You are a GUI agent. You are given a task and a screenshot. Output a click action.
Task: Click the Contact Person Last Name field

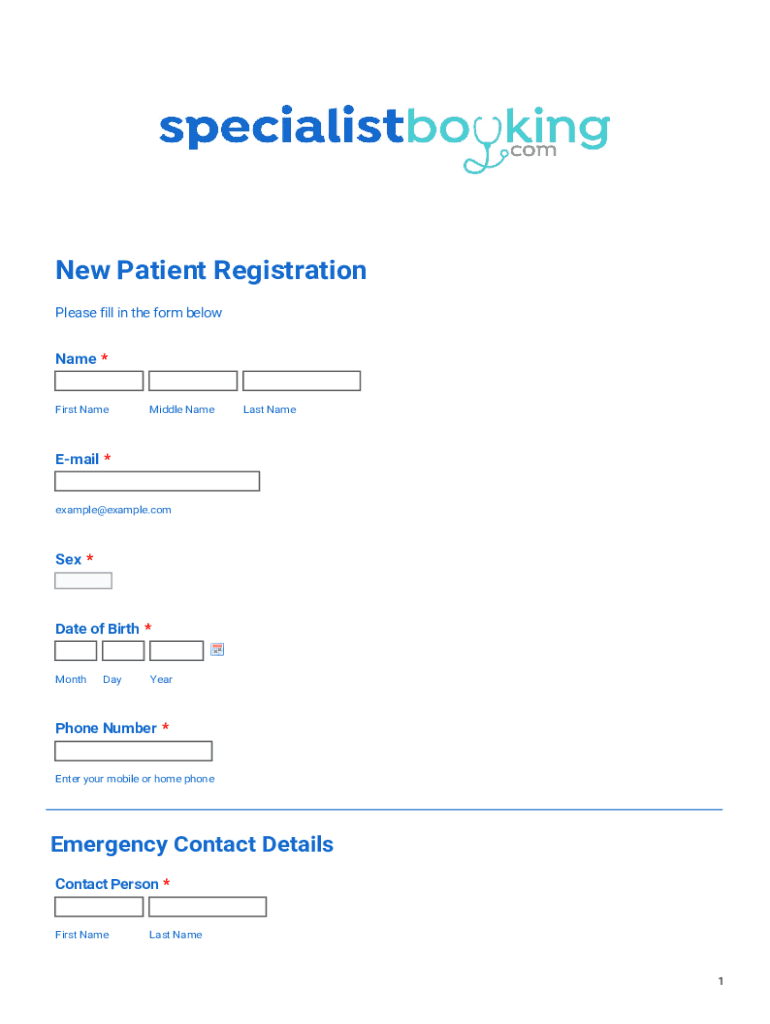pyautogui.click(x=207, y=907)
